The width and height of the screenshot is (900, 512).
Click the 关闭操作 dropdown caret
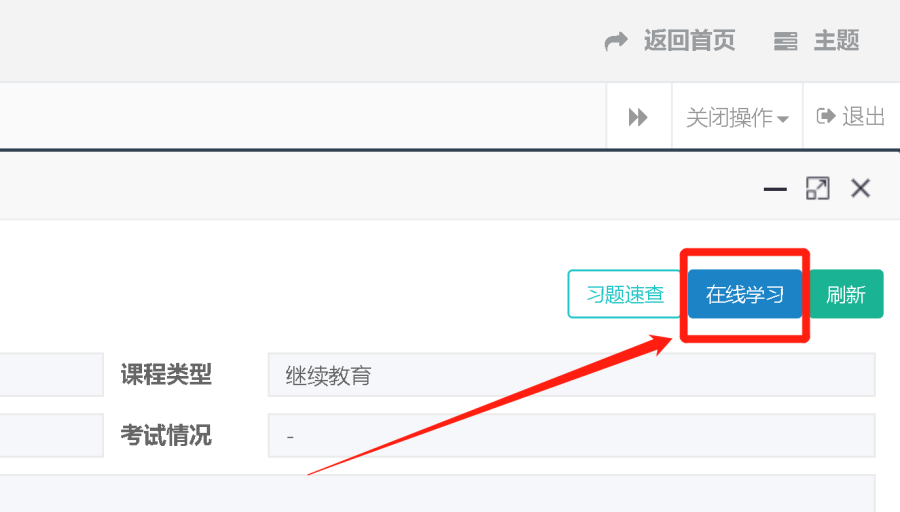click(783, 119)
